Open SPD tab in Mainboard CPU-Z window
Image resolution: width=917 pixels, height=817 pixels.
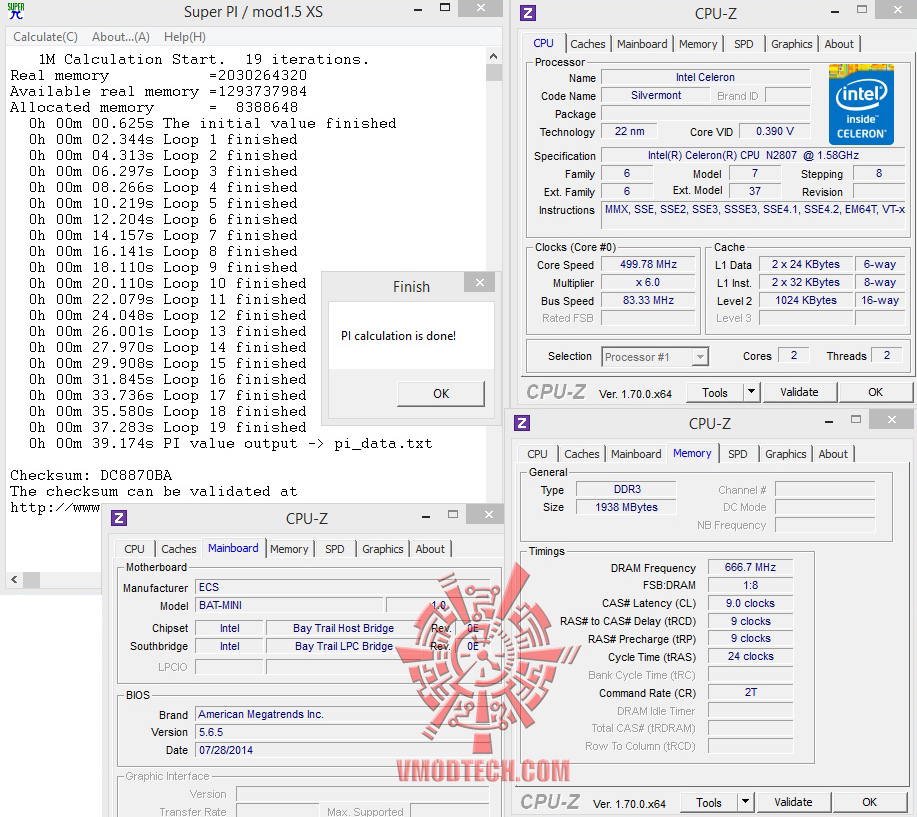[335, 549]
